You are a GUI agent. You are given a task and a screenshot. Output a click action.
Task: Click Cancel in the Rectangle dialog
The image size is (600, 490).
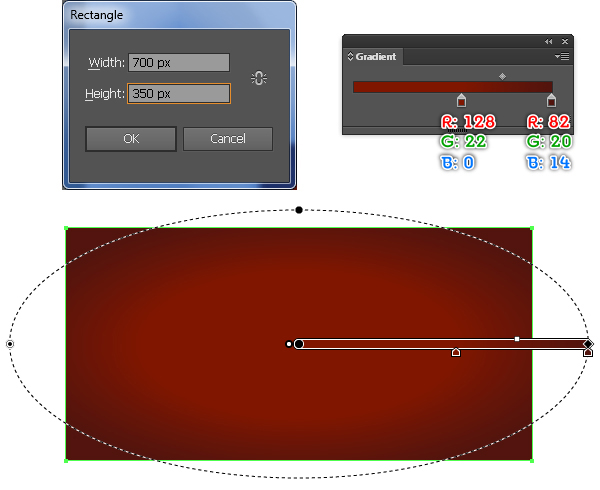[228, 139]
